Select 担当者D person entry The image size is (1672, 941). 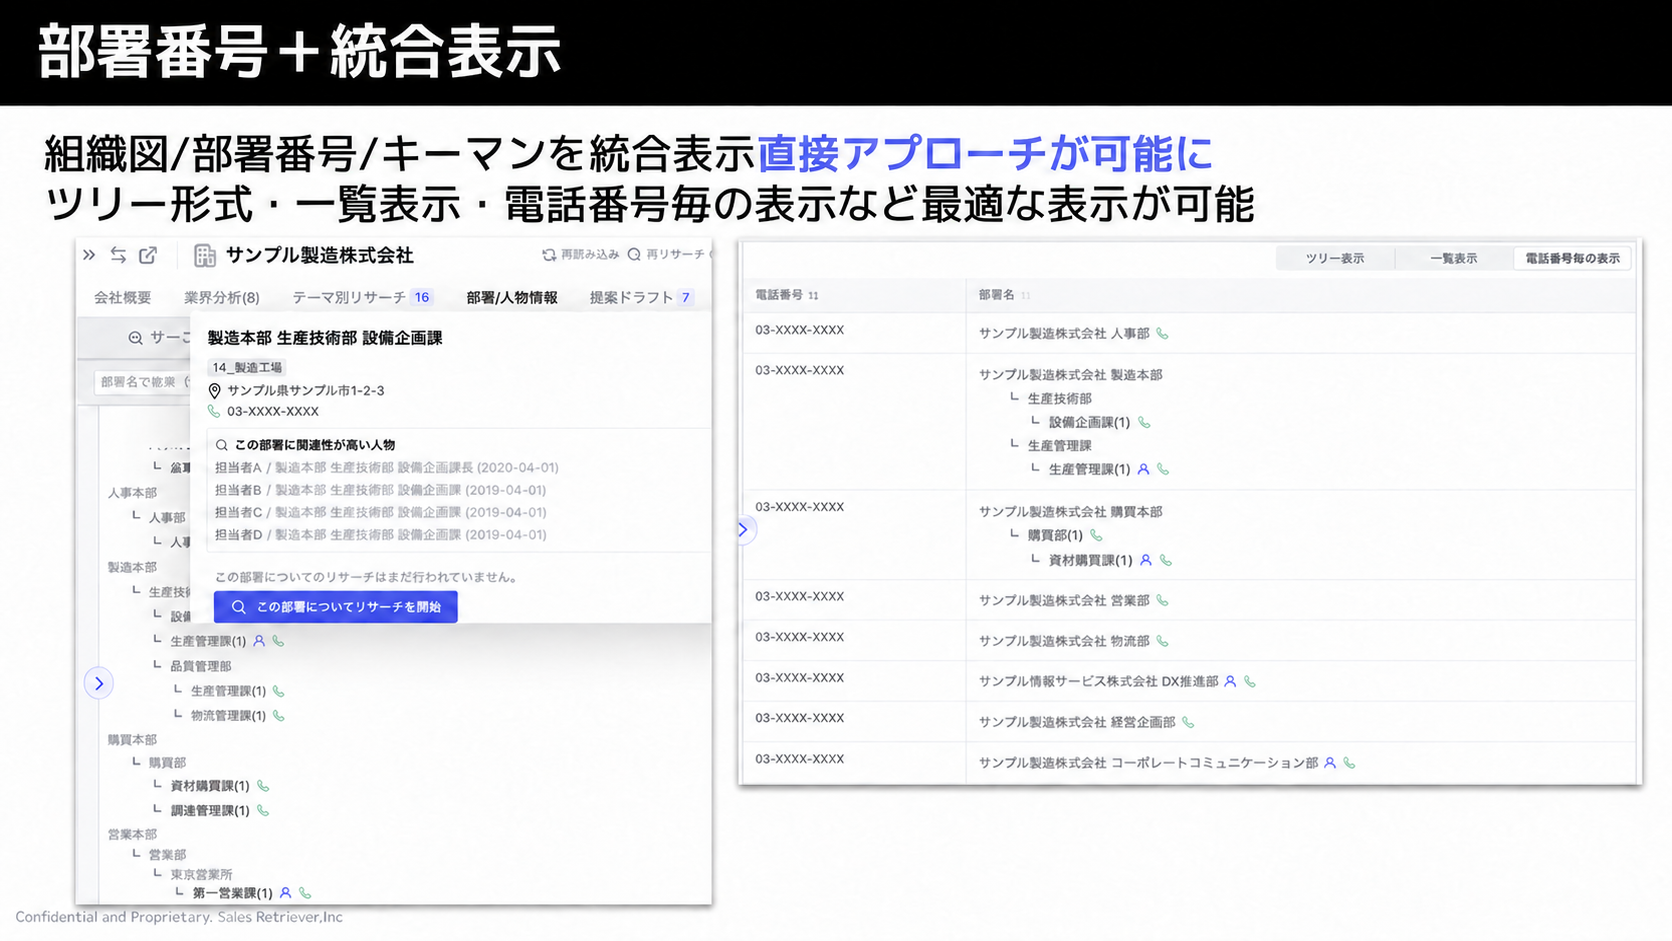pos(381,535)
